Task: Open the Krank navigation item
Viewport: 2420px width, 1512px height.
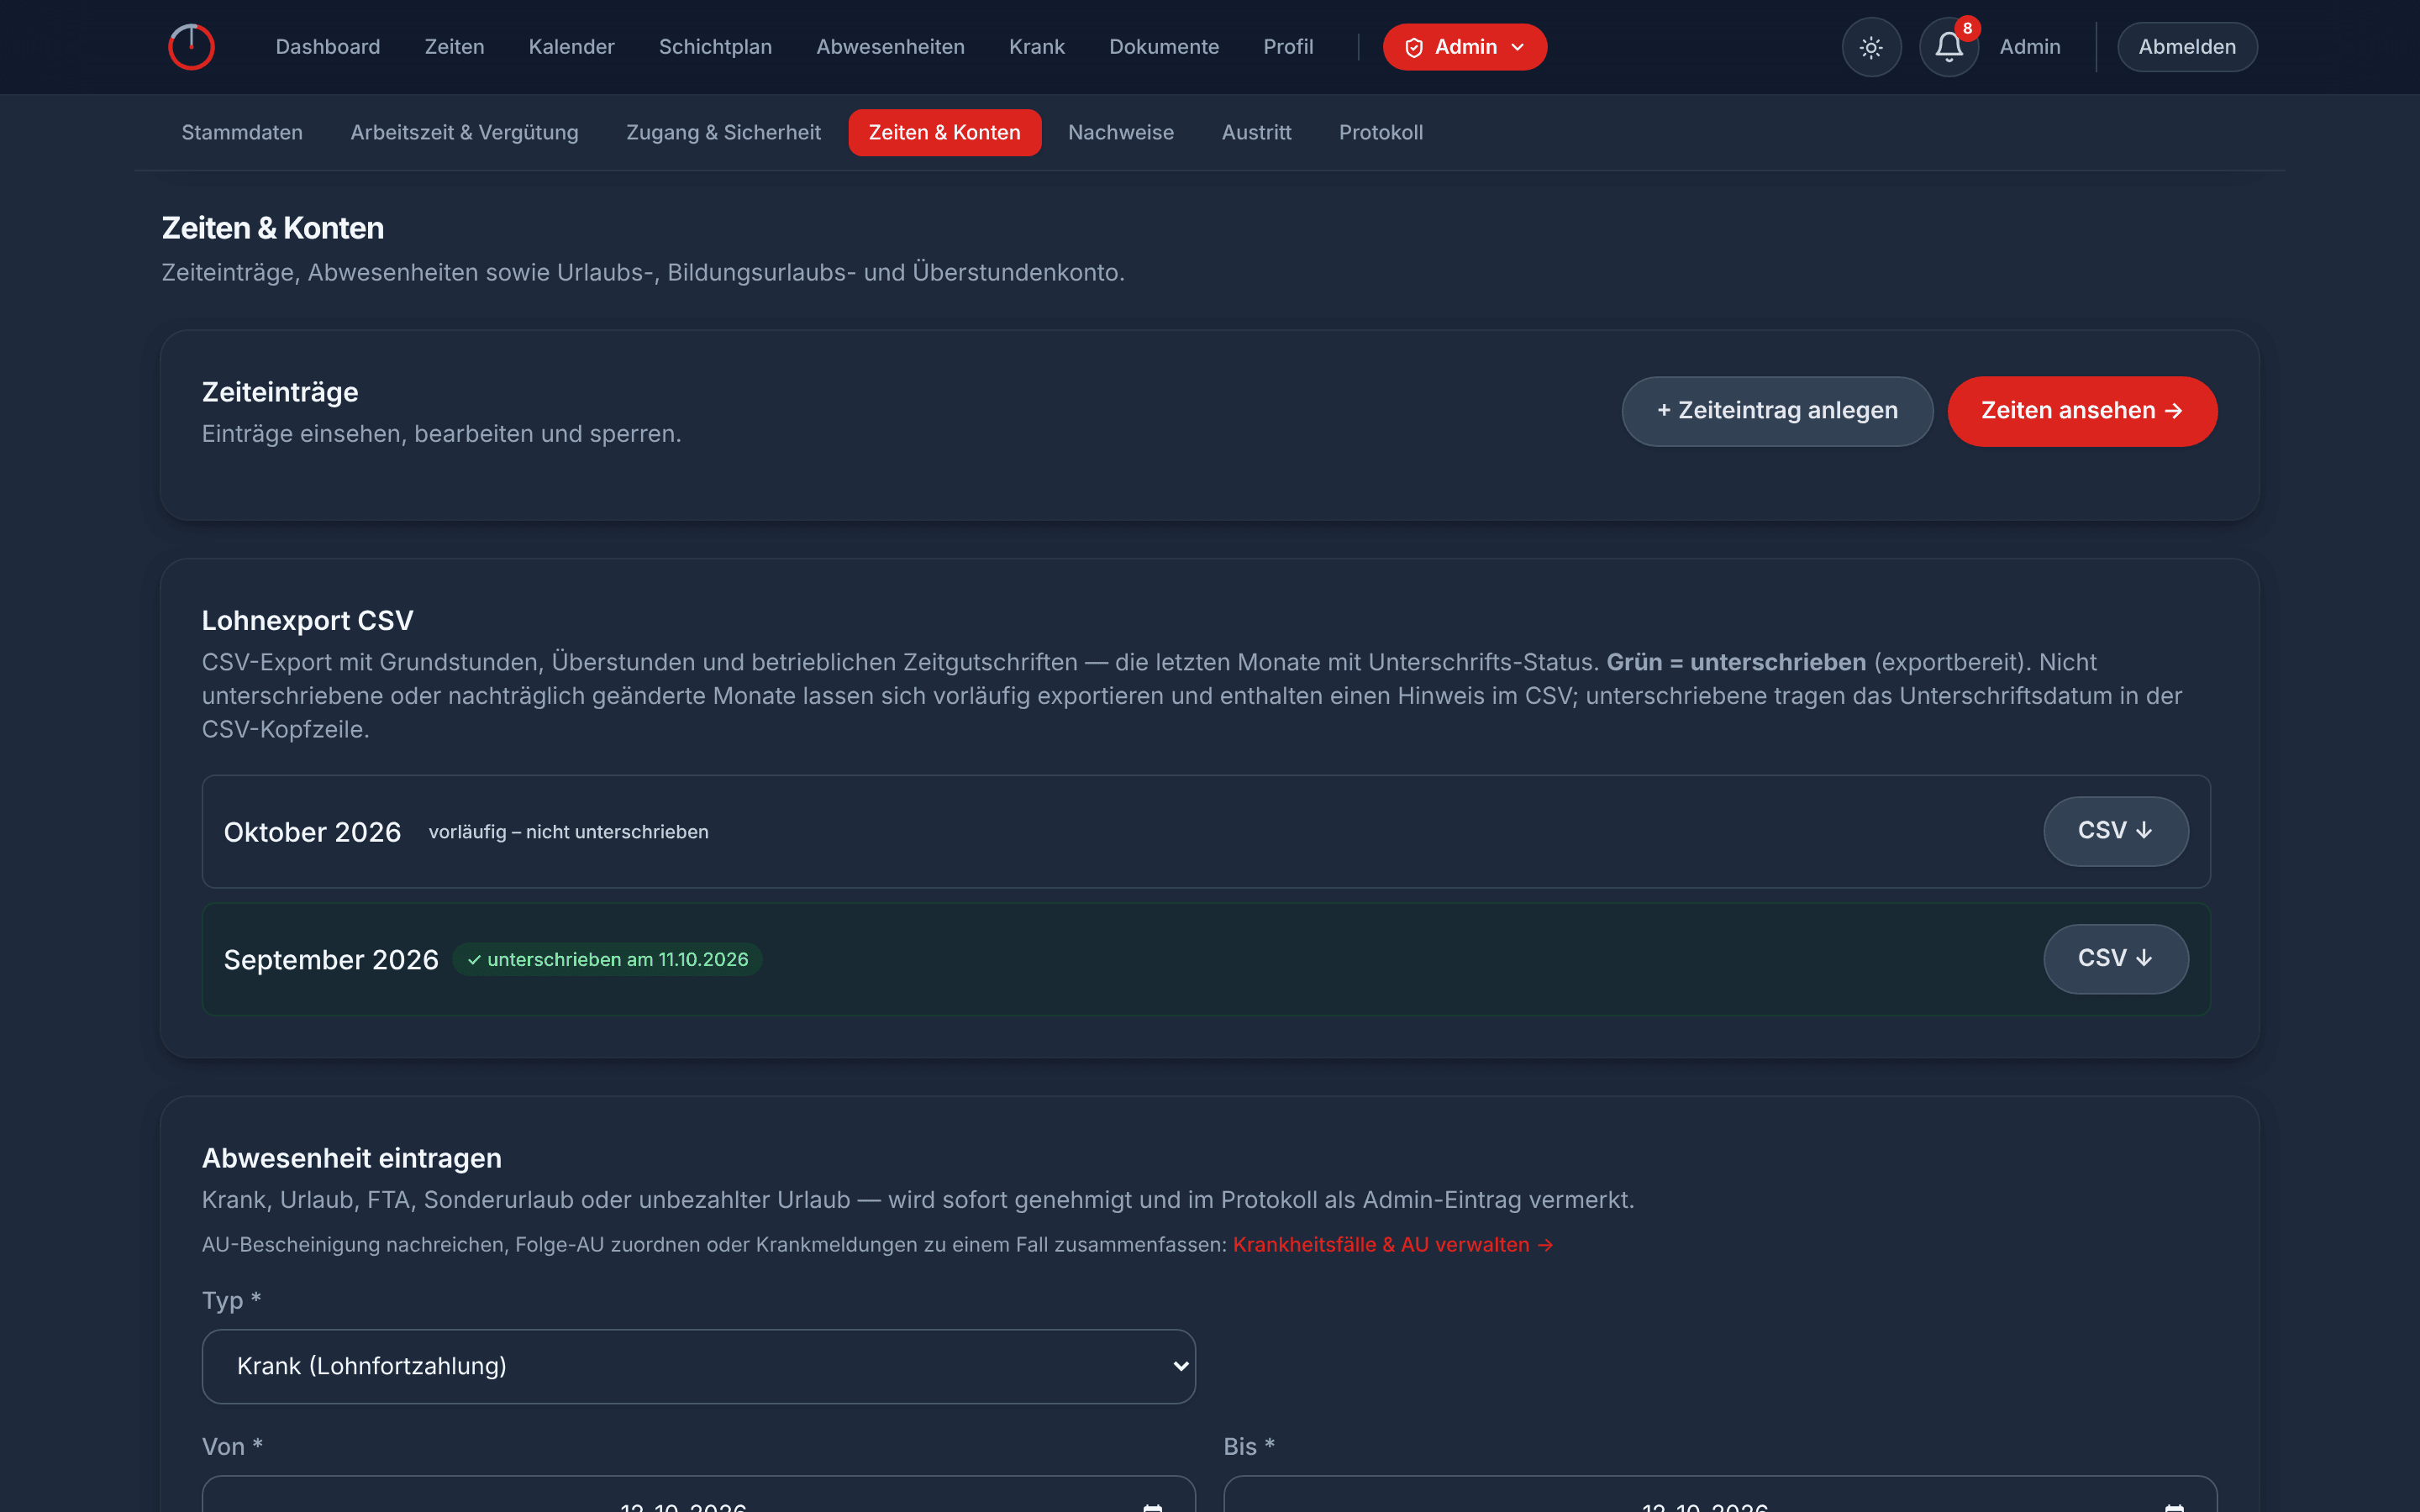Action: (1036, 47)
